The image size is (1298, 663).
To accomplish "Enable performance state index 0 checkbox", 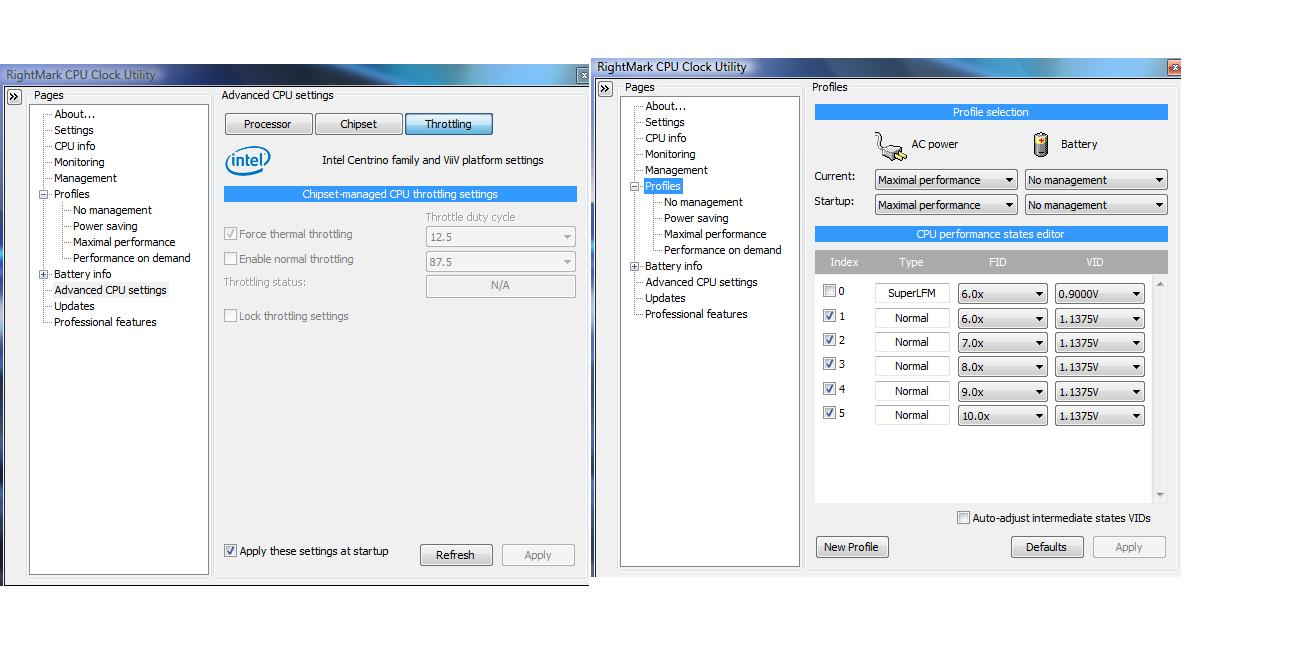I will click(829, 291).
